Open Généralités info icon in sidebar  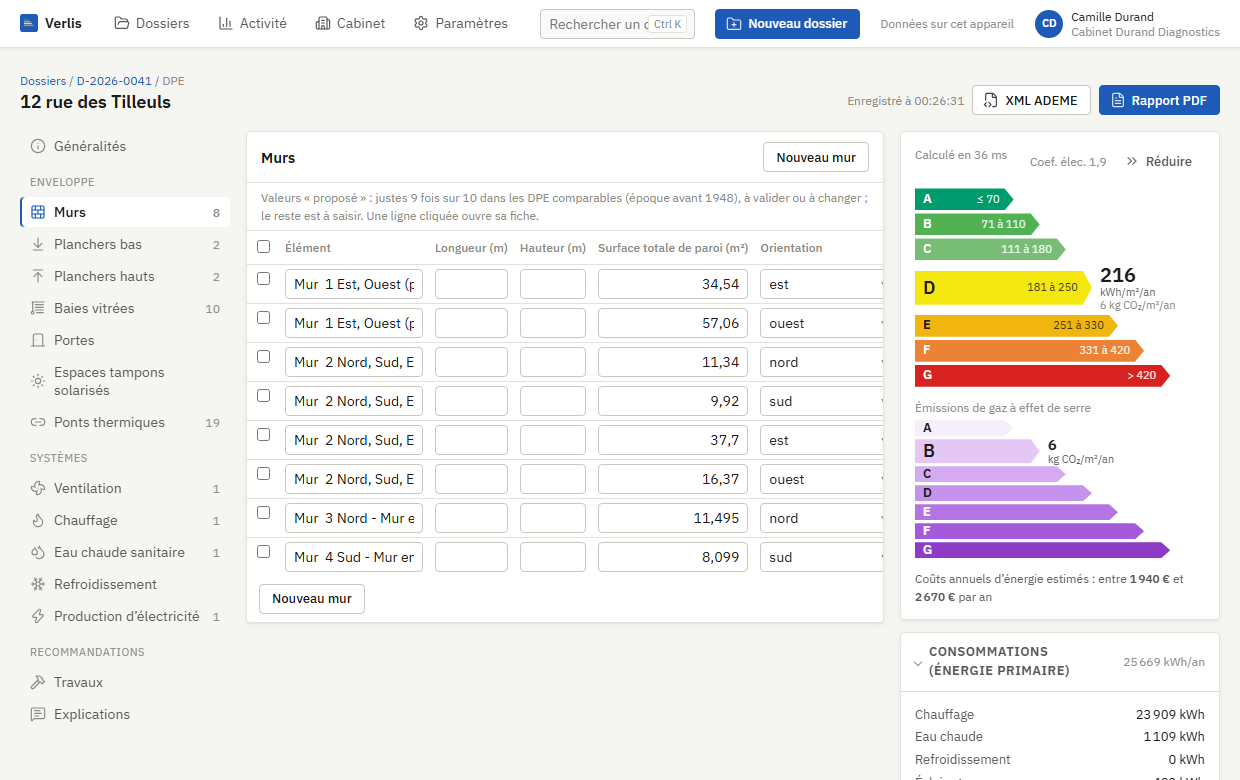(38, 146)
